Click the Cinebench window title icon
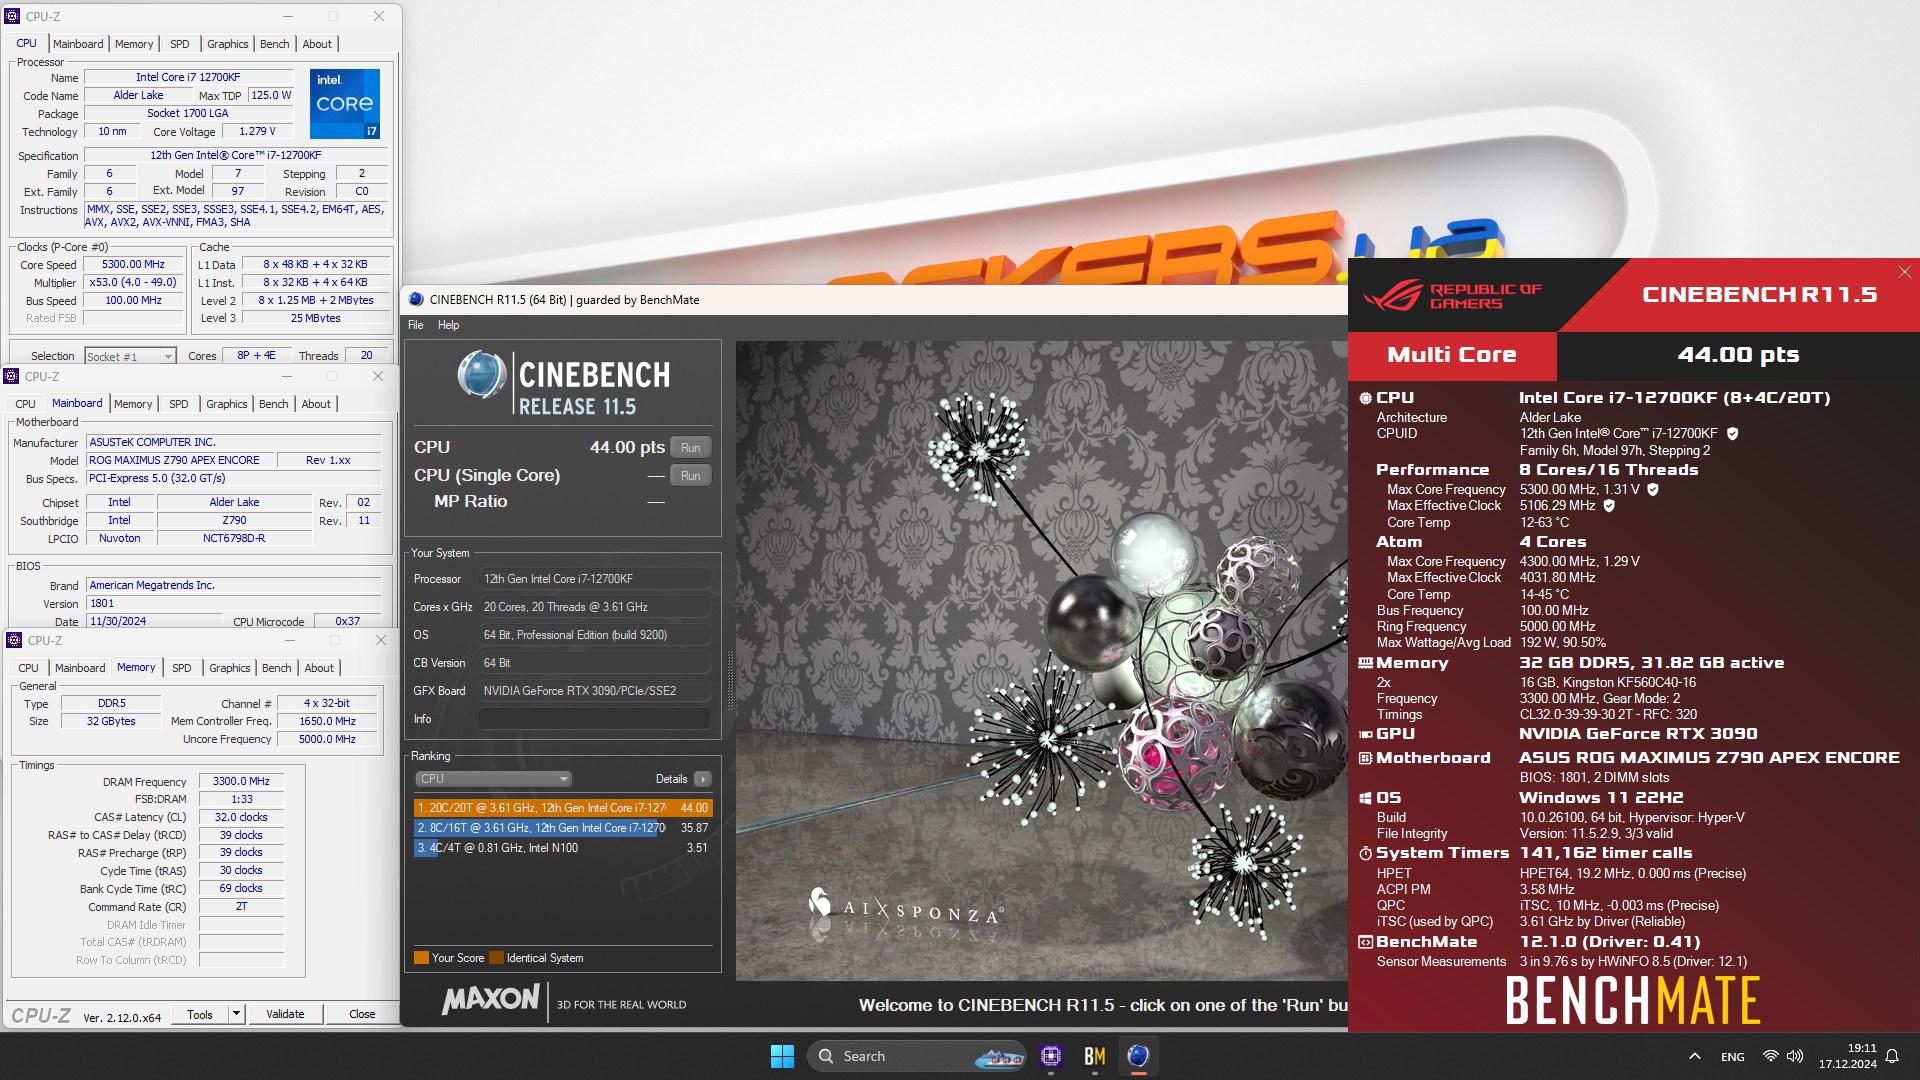The height and width of the screenshot is (1080, 1920). click(416, 299)
